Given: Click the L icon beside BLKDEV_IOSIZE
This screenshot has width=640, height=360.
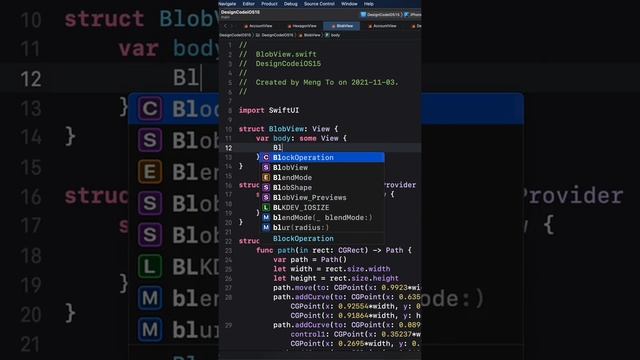Looking at the screenshot, I should pyautogui.click(x=266, y=208).
